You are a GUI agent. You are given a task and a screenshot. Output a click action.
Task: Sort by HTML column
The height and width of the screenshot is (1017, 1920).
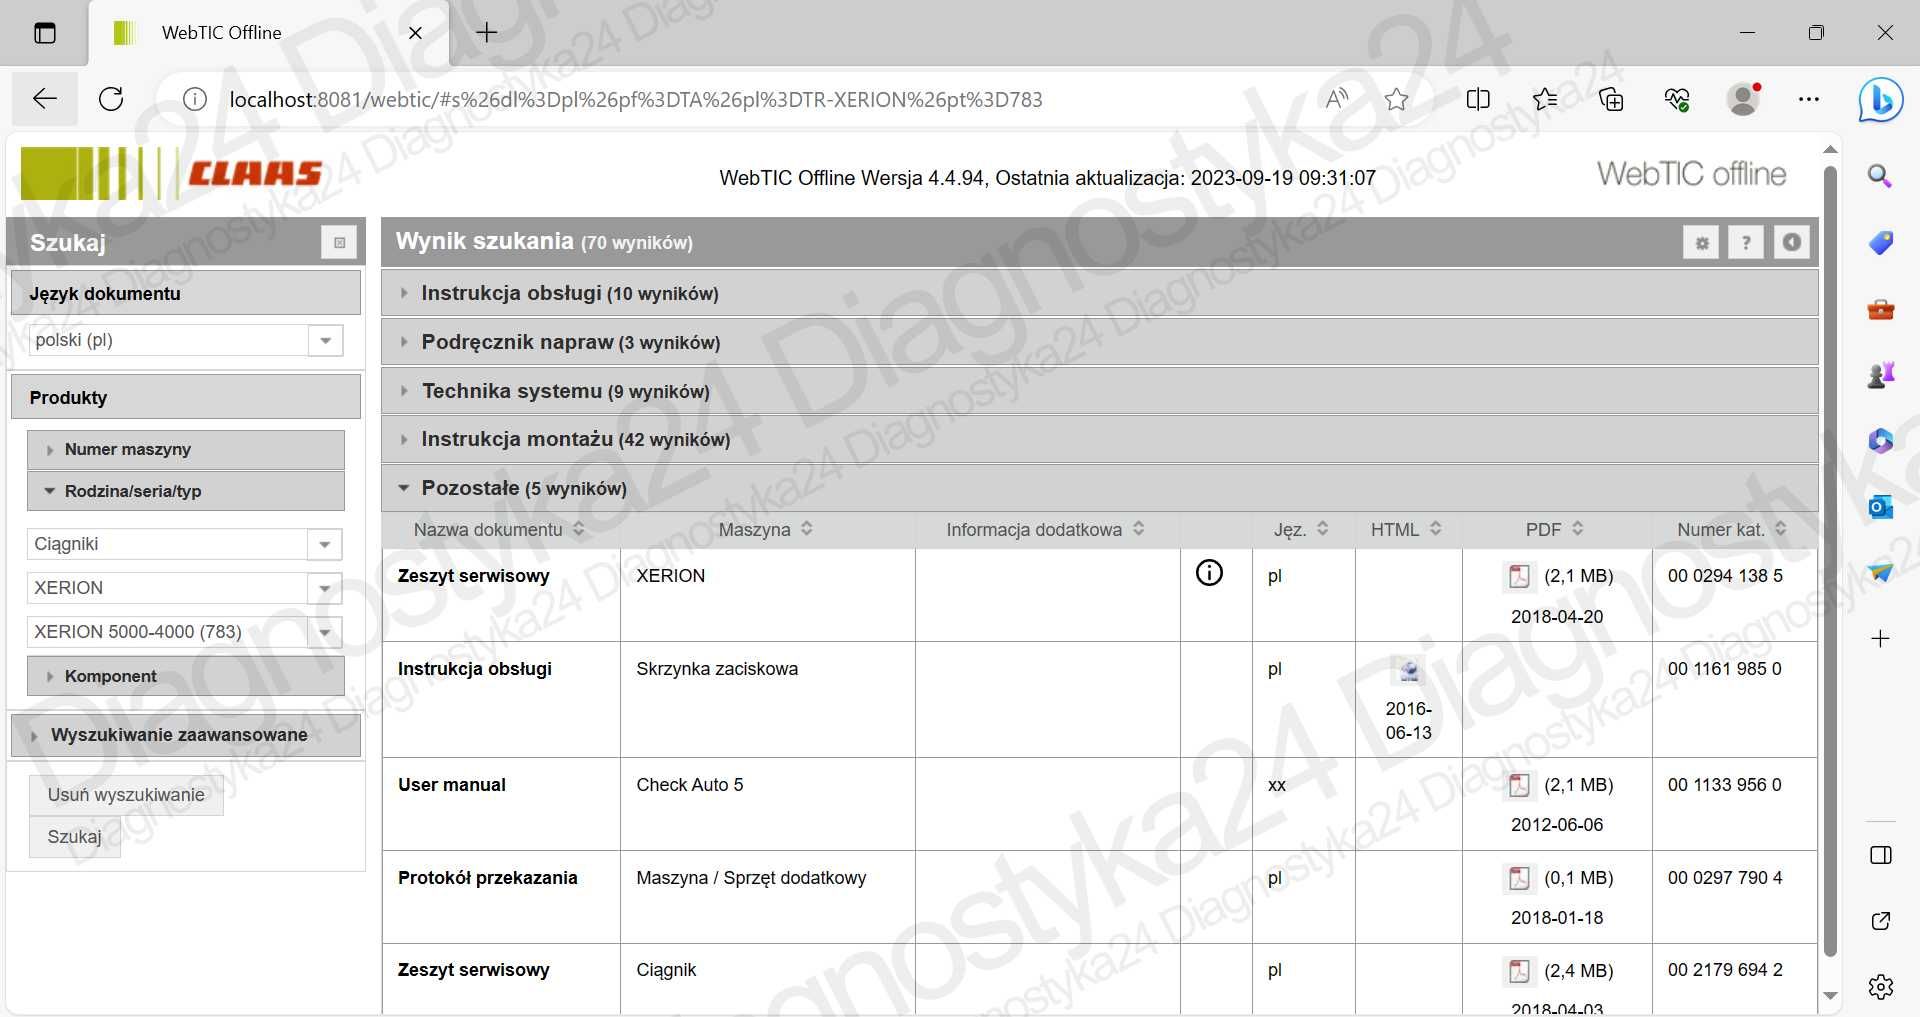click(x=1408, y=530)
